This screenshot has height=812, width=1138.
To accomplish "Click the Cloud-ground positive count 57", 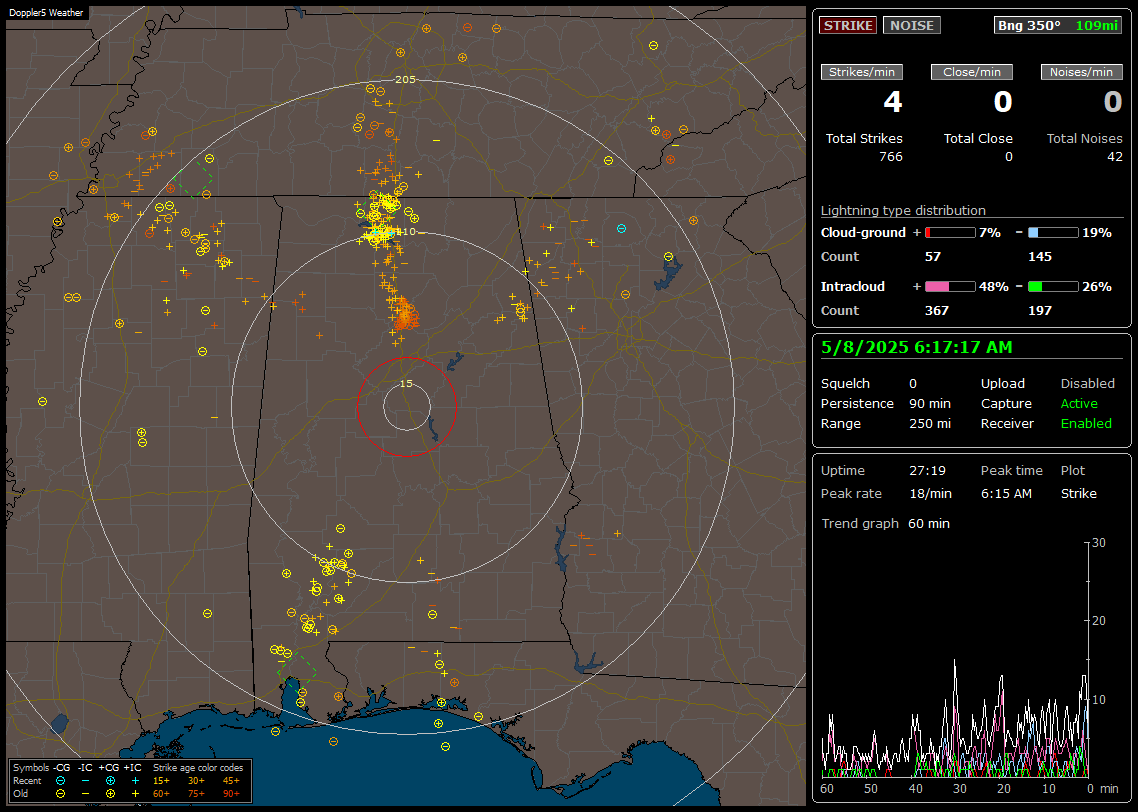I will pos(933,257).
